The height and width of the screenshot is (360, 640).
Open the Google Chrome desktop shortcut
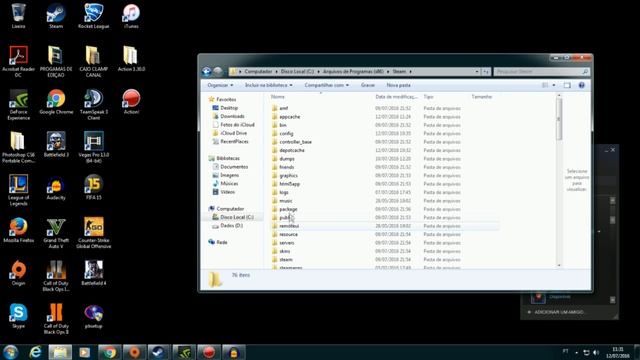(x=56, y=102)
